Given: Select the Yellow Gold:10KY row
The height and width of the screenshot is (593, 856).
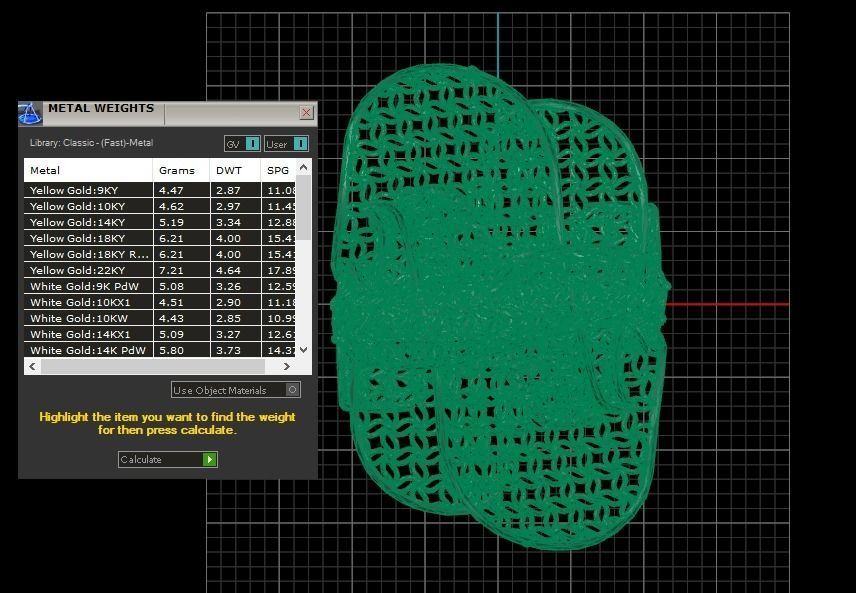Looking at the screenshot, I should pos(160,206).
